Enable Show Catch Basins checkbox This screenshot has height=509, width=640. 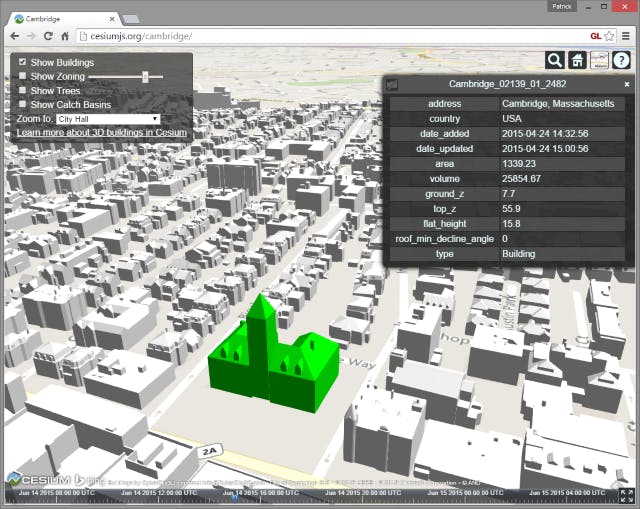click(22, 104)
